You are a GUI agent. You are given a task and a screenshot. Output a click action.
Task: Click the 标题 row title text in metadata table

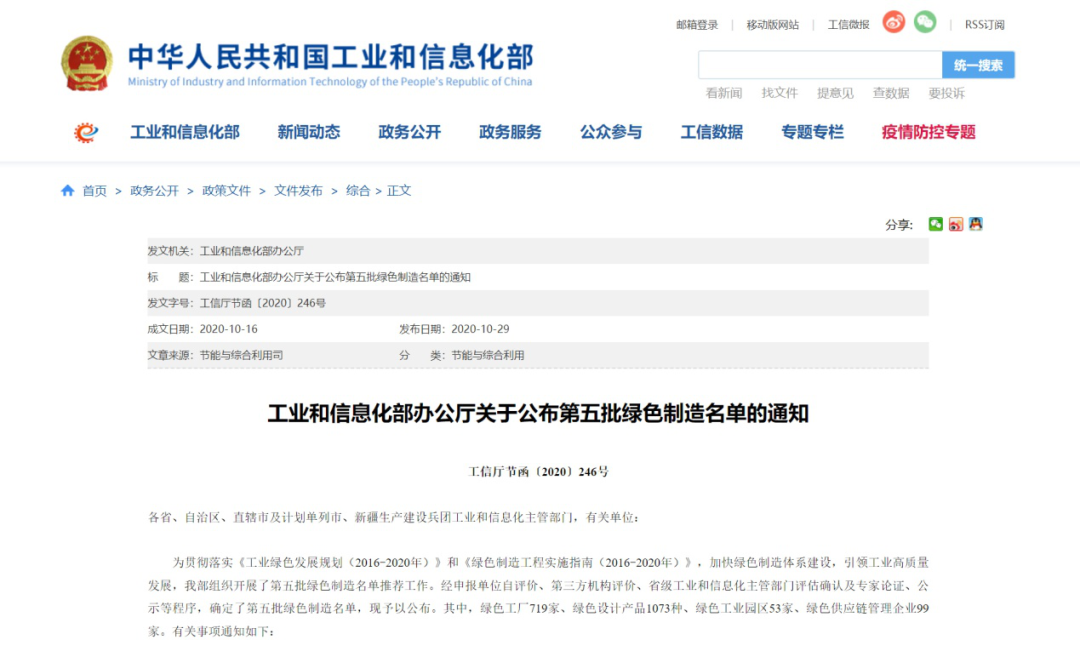pos(335,277)
